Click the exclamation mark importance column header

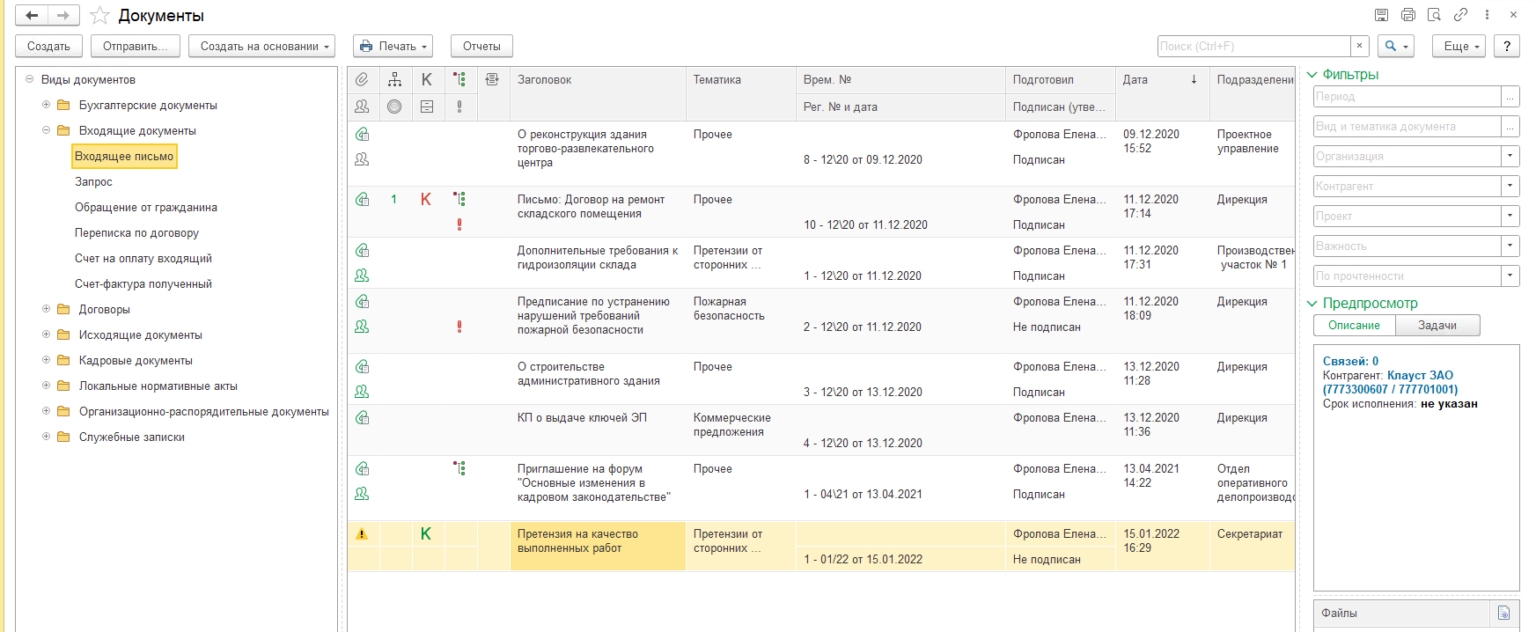(459, 106)
